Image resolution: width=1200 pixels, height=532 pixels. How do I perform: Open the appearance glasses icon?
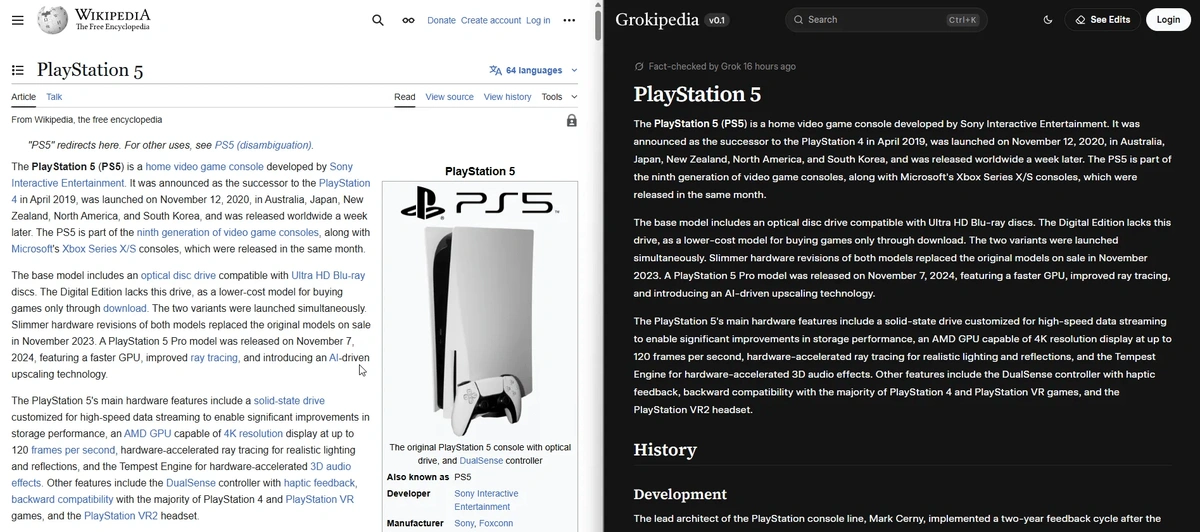(x=408, y=20)
